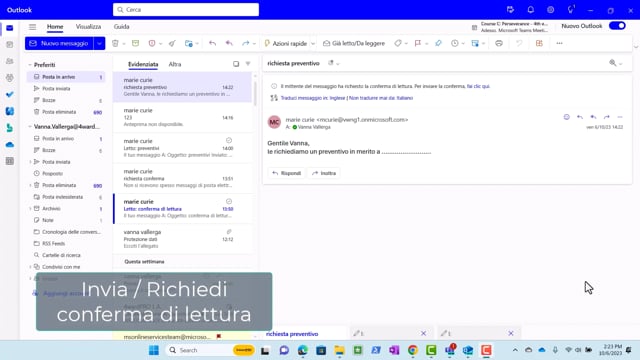
Task: Select the bottom richiesta preventivo tab
Action: click(292, 334)
